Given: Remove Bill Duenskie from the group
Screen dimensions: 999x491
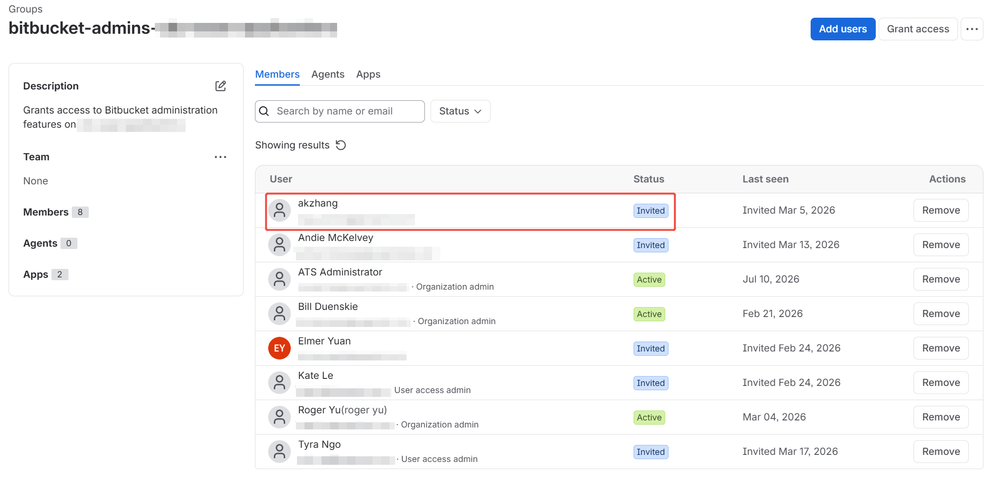Looking at the screenshot, I should pyautogui.click(x=941, y=314).
